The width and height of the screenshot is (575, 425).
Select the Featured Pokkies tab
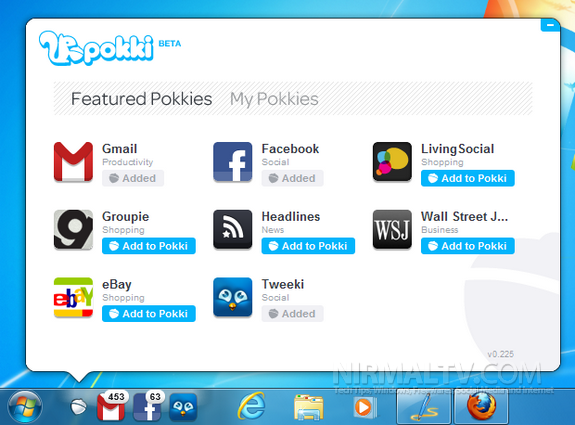pos(142,99)
